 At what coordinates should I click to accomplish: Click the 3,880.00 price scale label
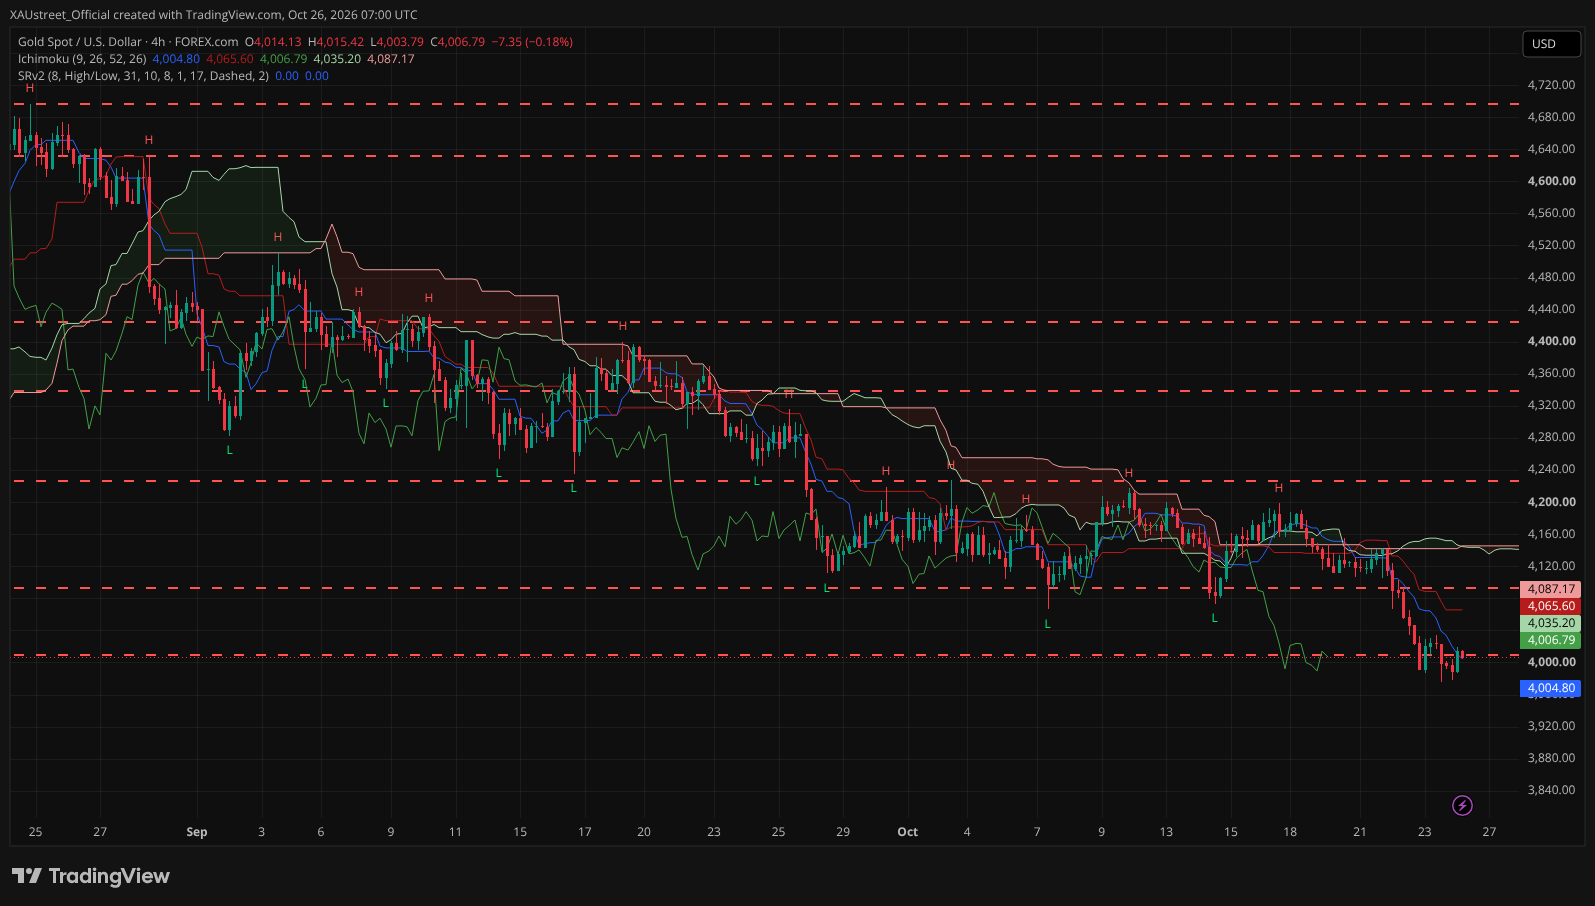[1551, 758]
